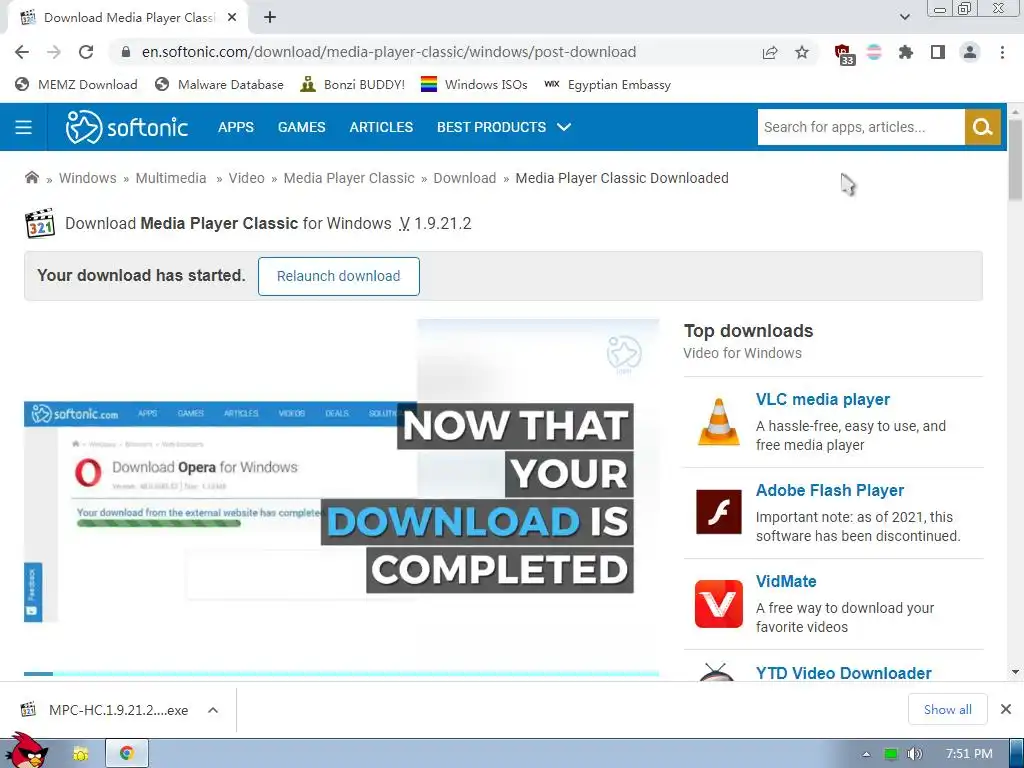Open the taskbar folder icon
1024x768 pixels.
click(80, 754)
